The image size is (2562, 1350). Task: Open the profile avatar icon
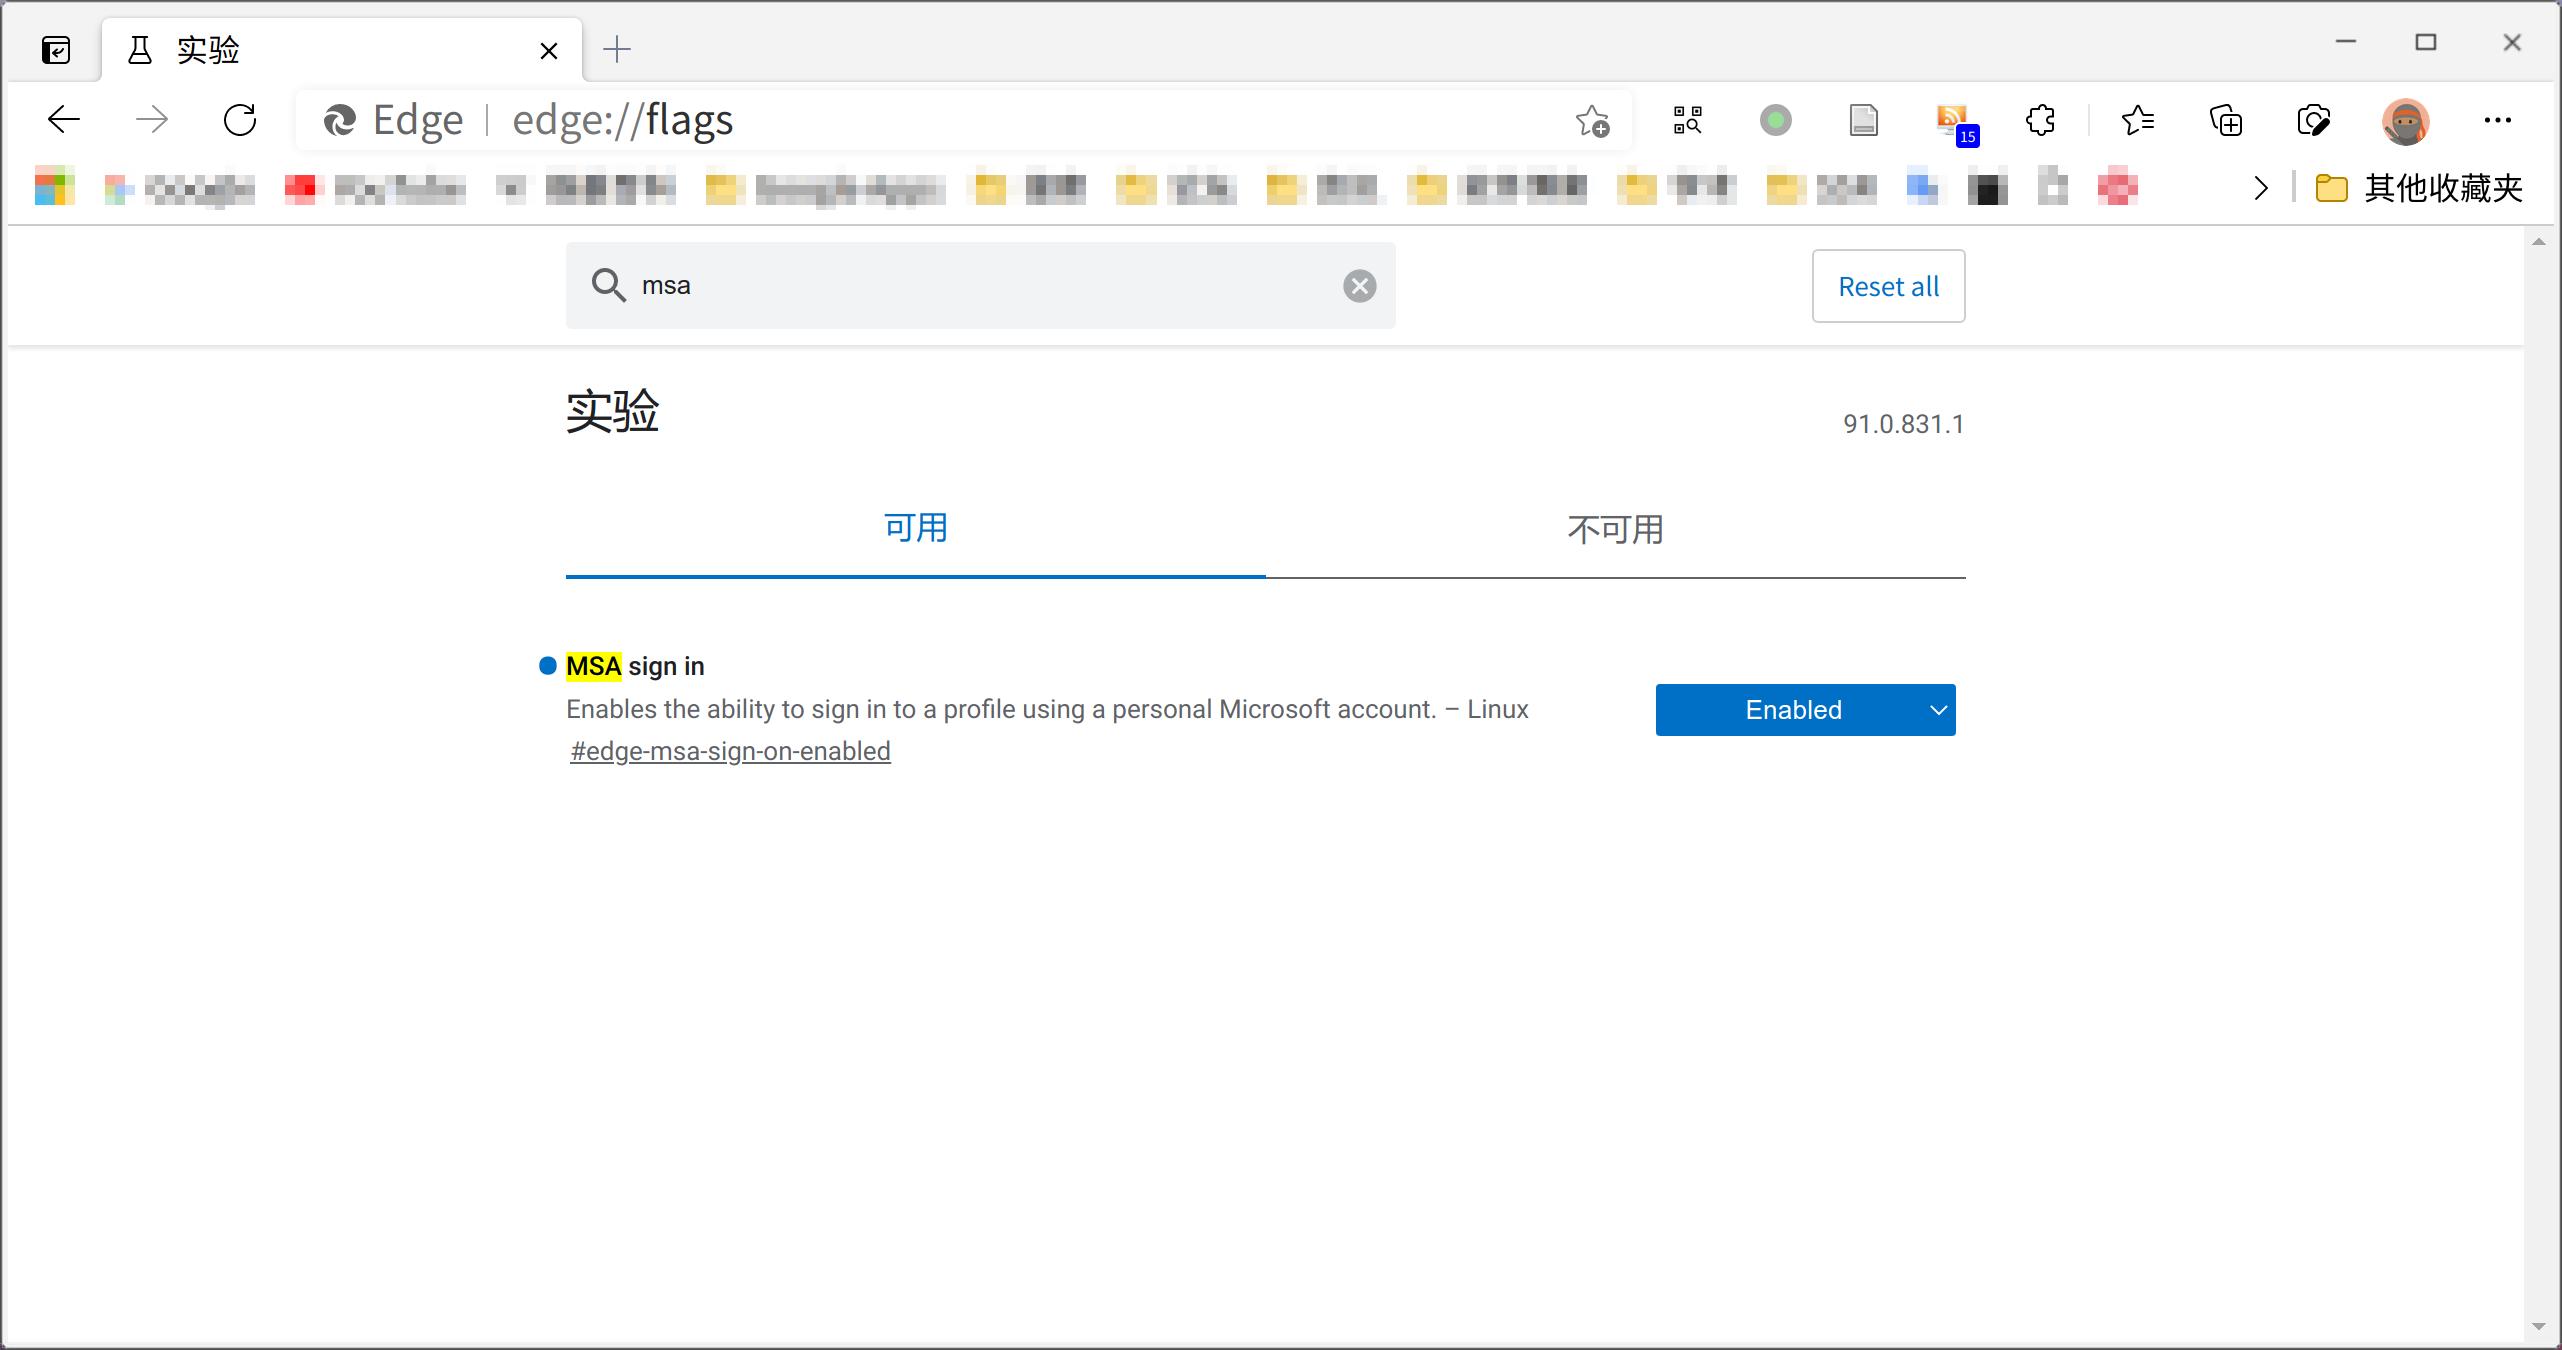pyautogui.click(x=2405, y=121)
